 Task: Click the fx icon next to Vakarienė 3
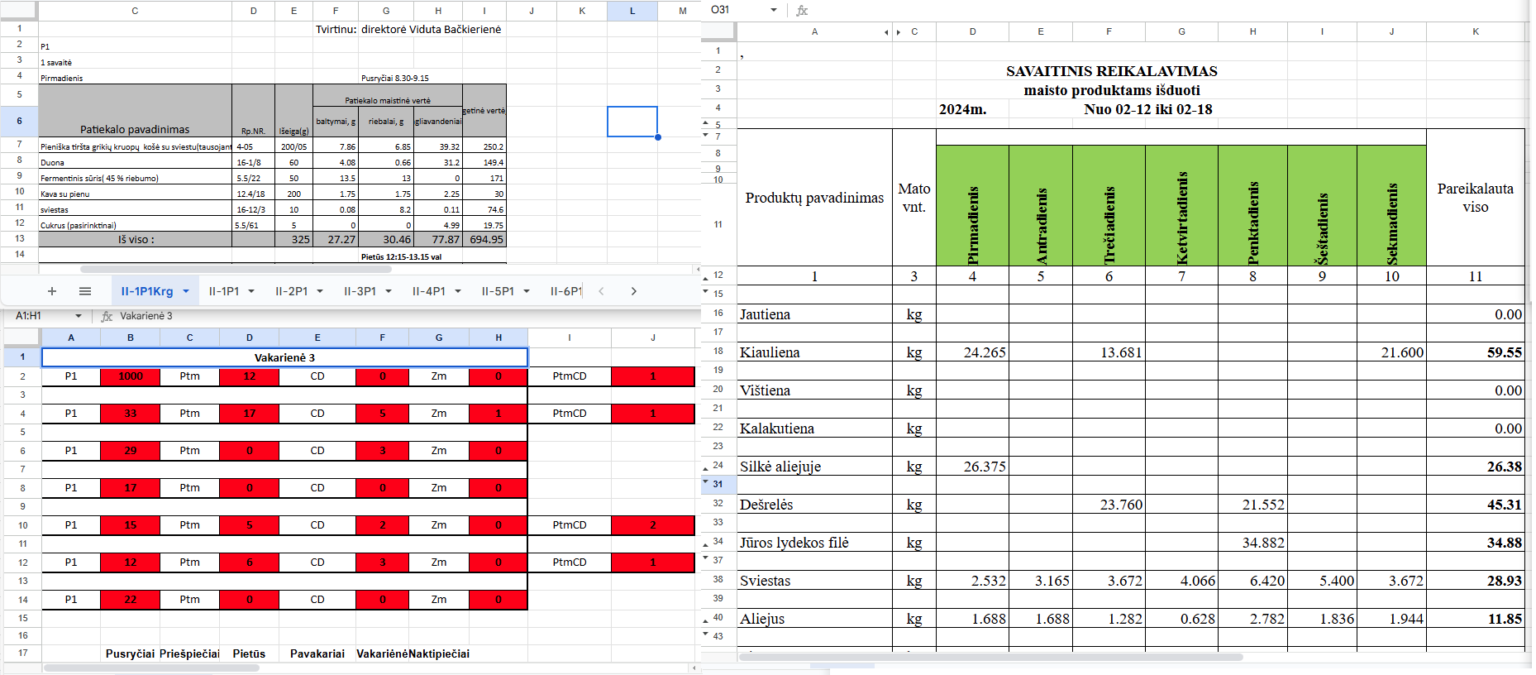[107, 316]
